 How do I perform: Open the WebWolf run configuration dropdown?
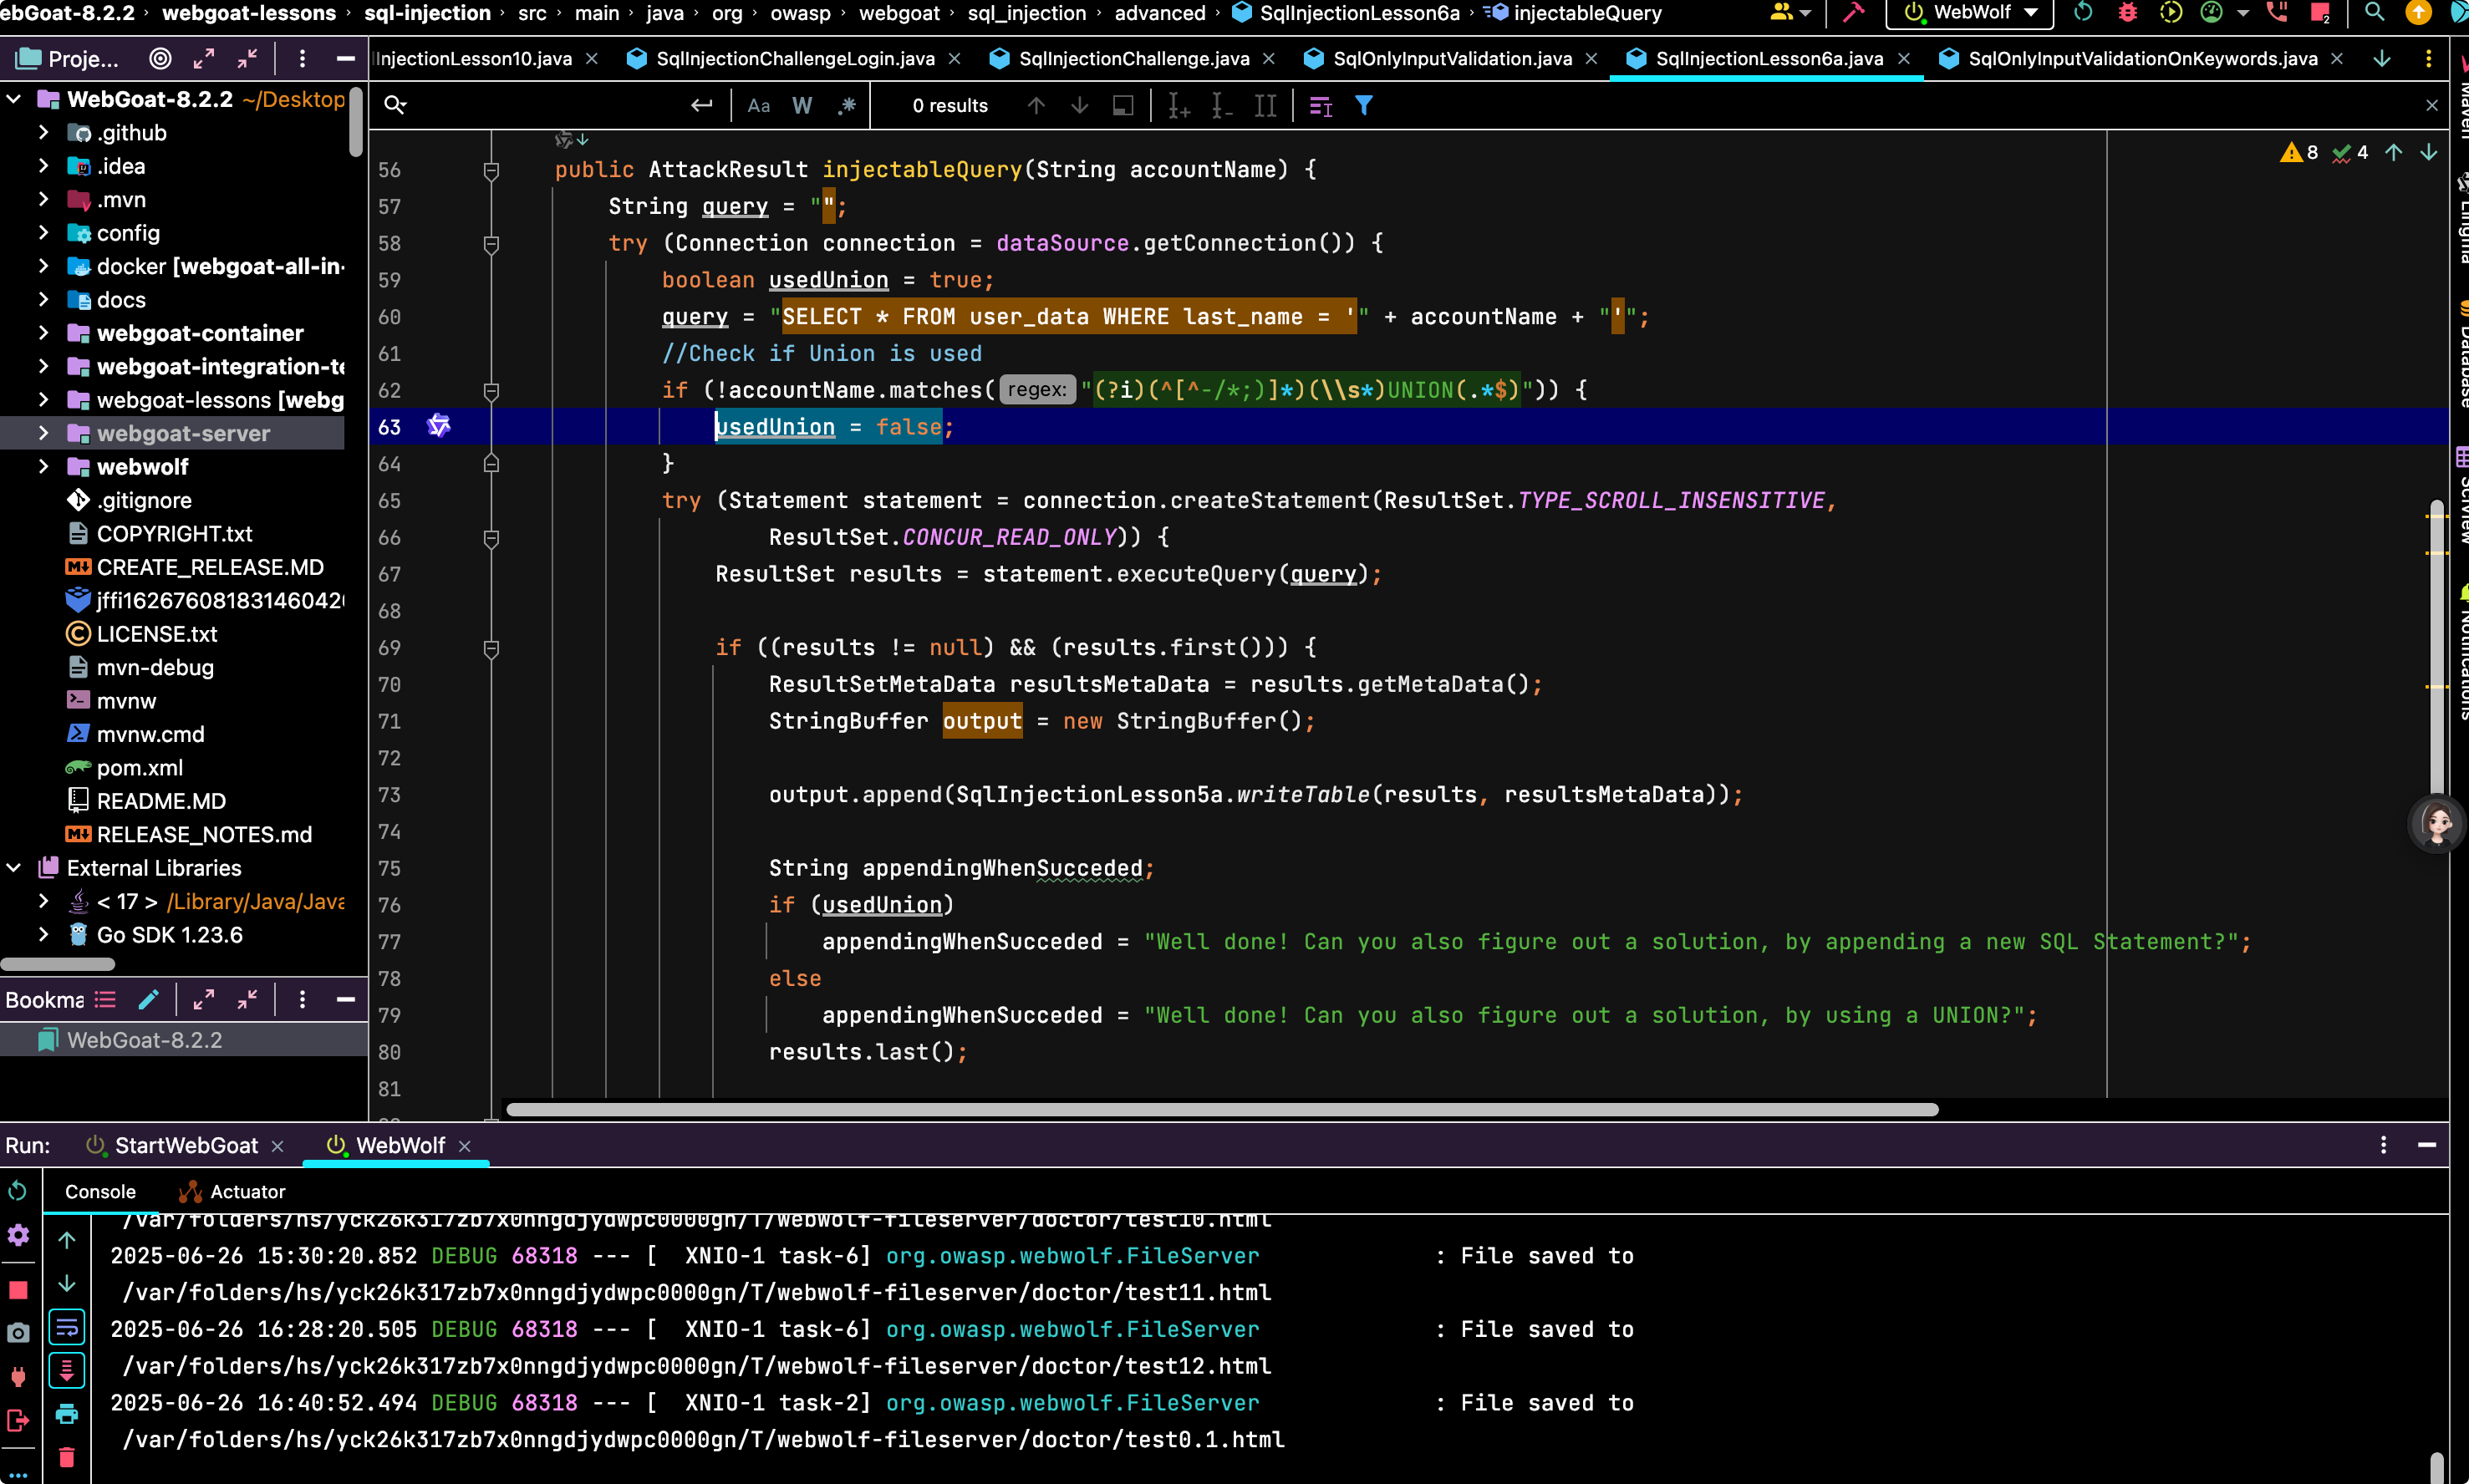coord(1969,13)
